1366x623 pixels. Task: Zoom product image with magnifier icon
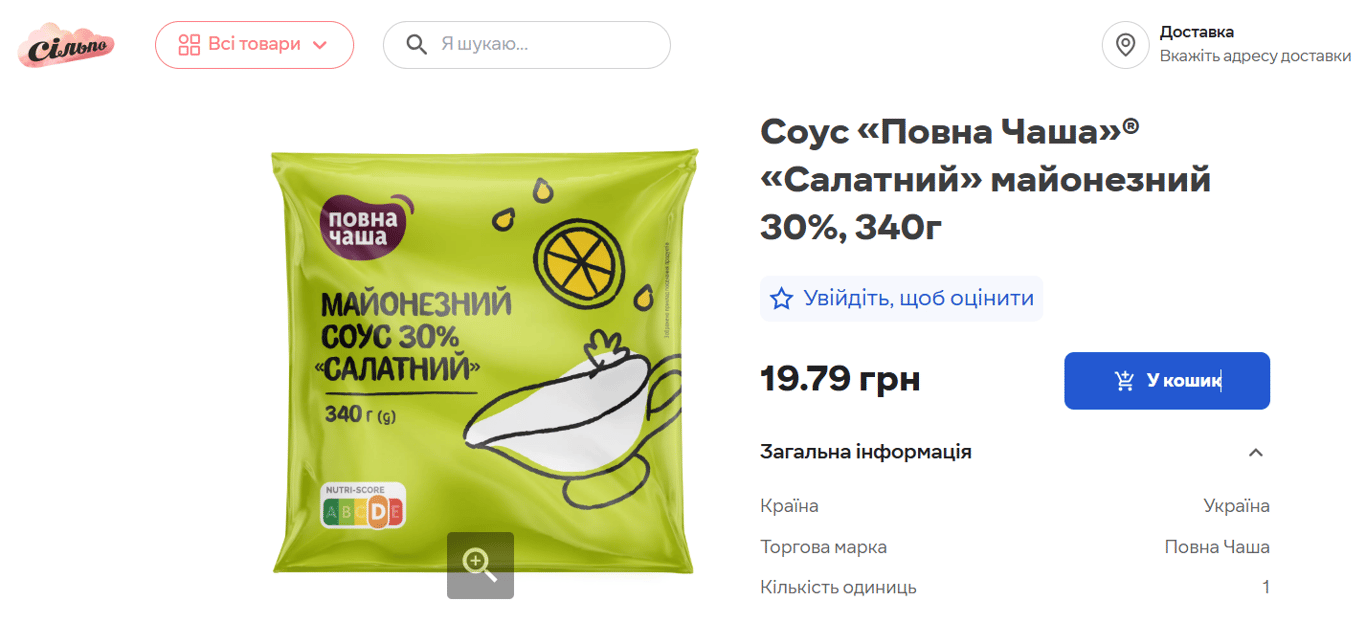[x=480, y=565]
